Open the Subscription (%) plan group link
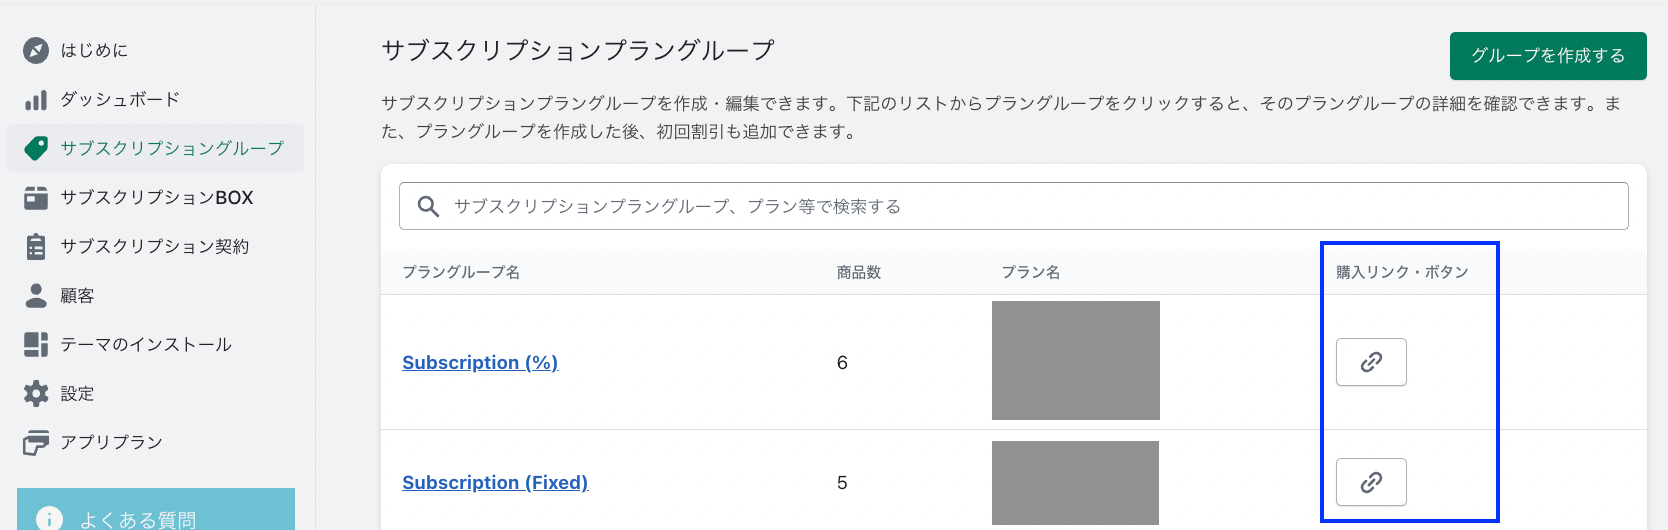 click(x=480, y=362)
